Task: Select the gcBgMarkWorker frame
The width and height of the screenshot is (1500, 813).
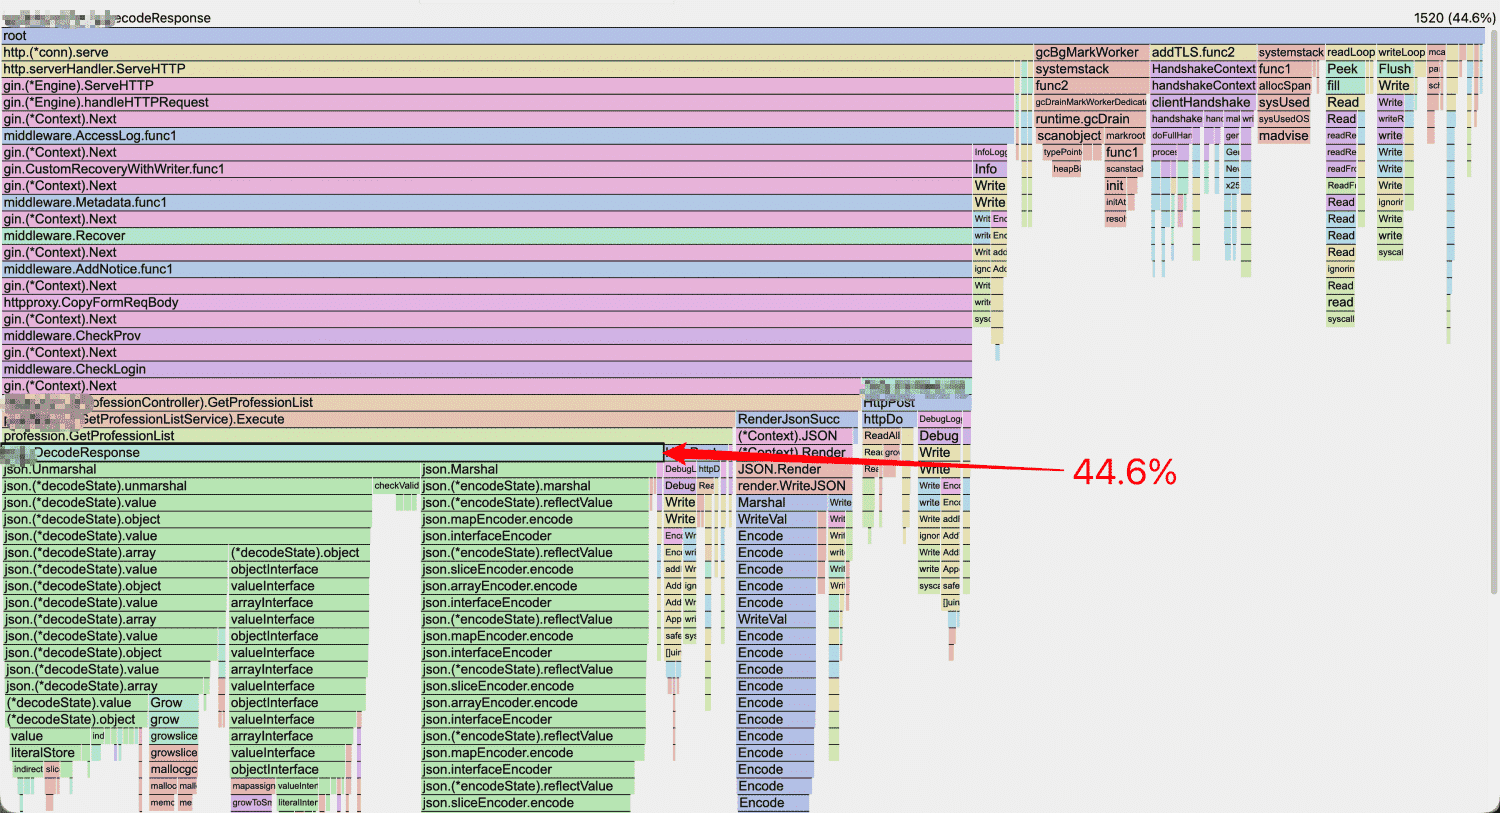Action: (x=1091, y=52)
